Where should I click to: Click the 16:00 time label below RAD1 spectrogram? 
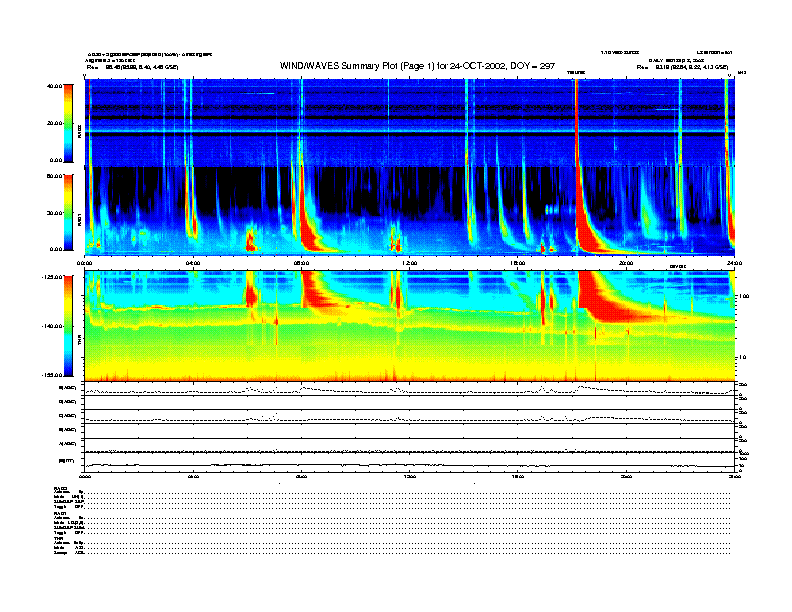click(518, 263)
